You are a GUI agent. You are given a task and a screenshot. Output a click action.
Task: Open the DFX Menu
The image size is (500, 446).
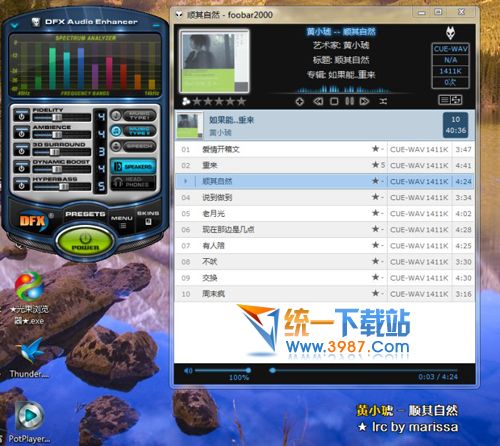[122, 221]
